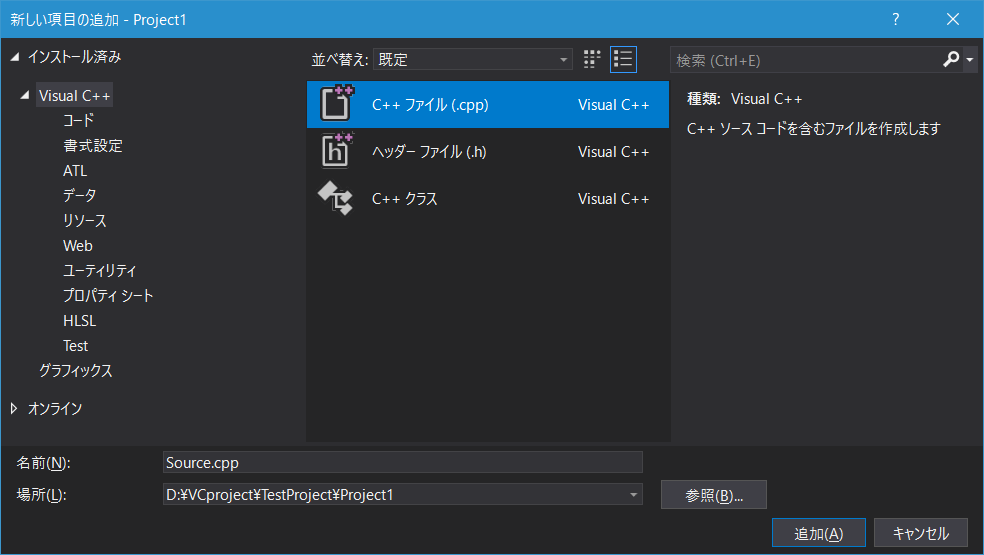Click the C++ ファイル (.cpp) item name
984x555 pixels.
[430, 104]
